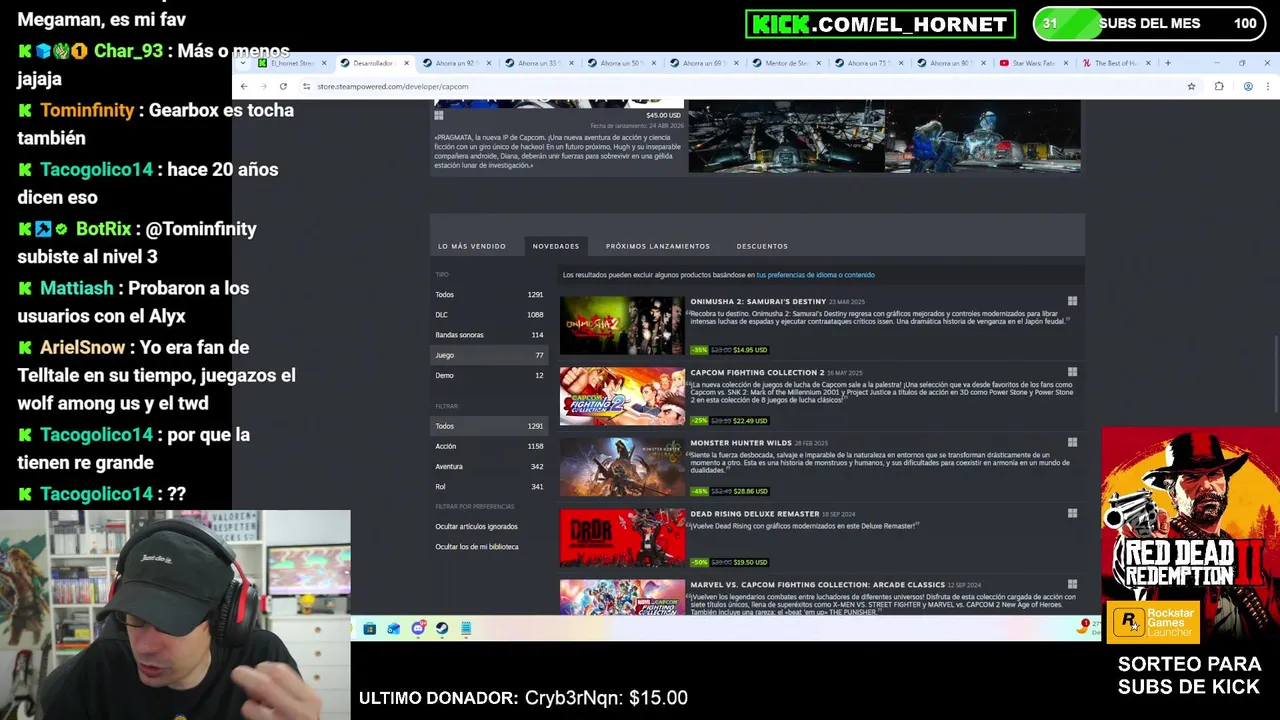Open the Lo más vendido tab
Image resolution: width=1280 pixels, height=720 pixels.
pyautogui.click(x=472, y=246)
